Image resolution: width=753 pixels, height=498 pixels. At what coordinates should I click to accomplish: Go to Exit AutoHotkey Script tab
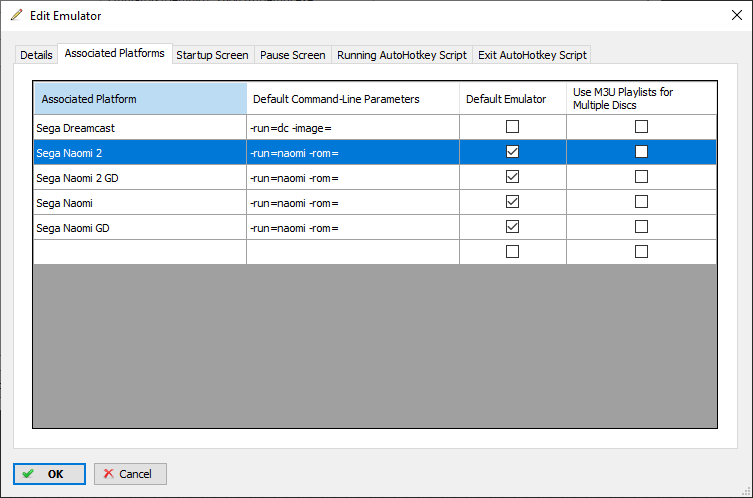click(x=532, y=55)
